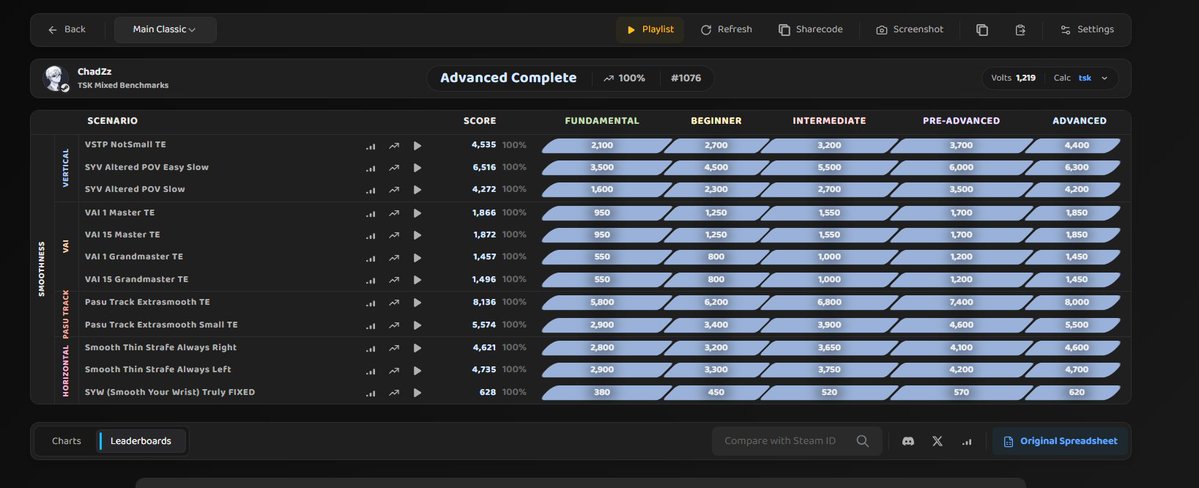The width and height of the screenshot is (1199, 488).
Task: Select the VSTP NotSmall TE scenario name
Action: tap(125, 145)
